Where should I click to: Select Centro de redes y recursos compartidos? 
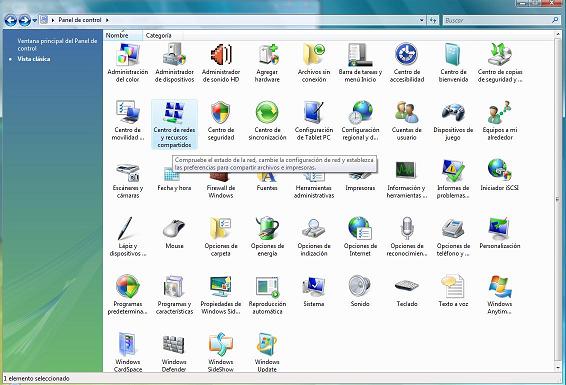coord(174,124)
